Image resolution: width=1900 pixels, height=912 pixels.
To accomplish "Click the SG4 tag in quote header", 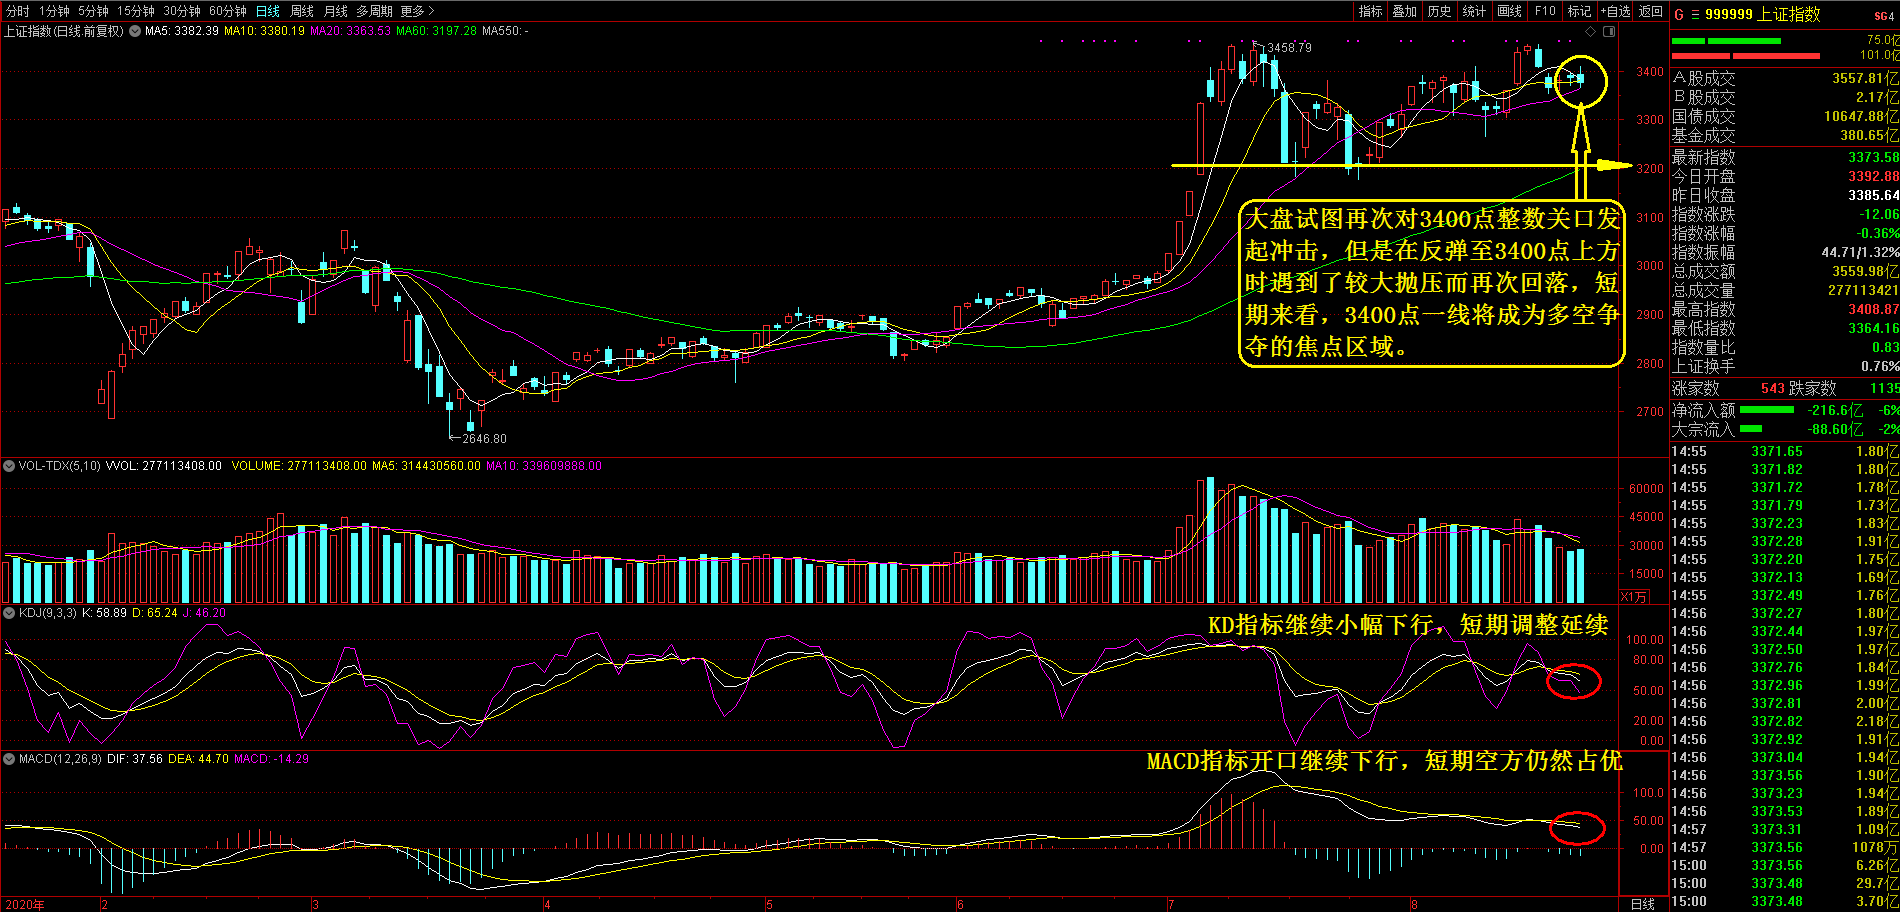I will pos(1884,15).
